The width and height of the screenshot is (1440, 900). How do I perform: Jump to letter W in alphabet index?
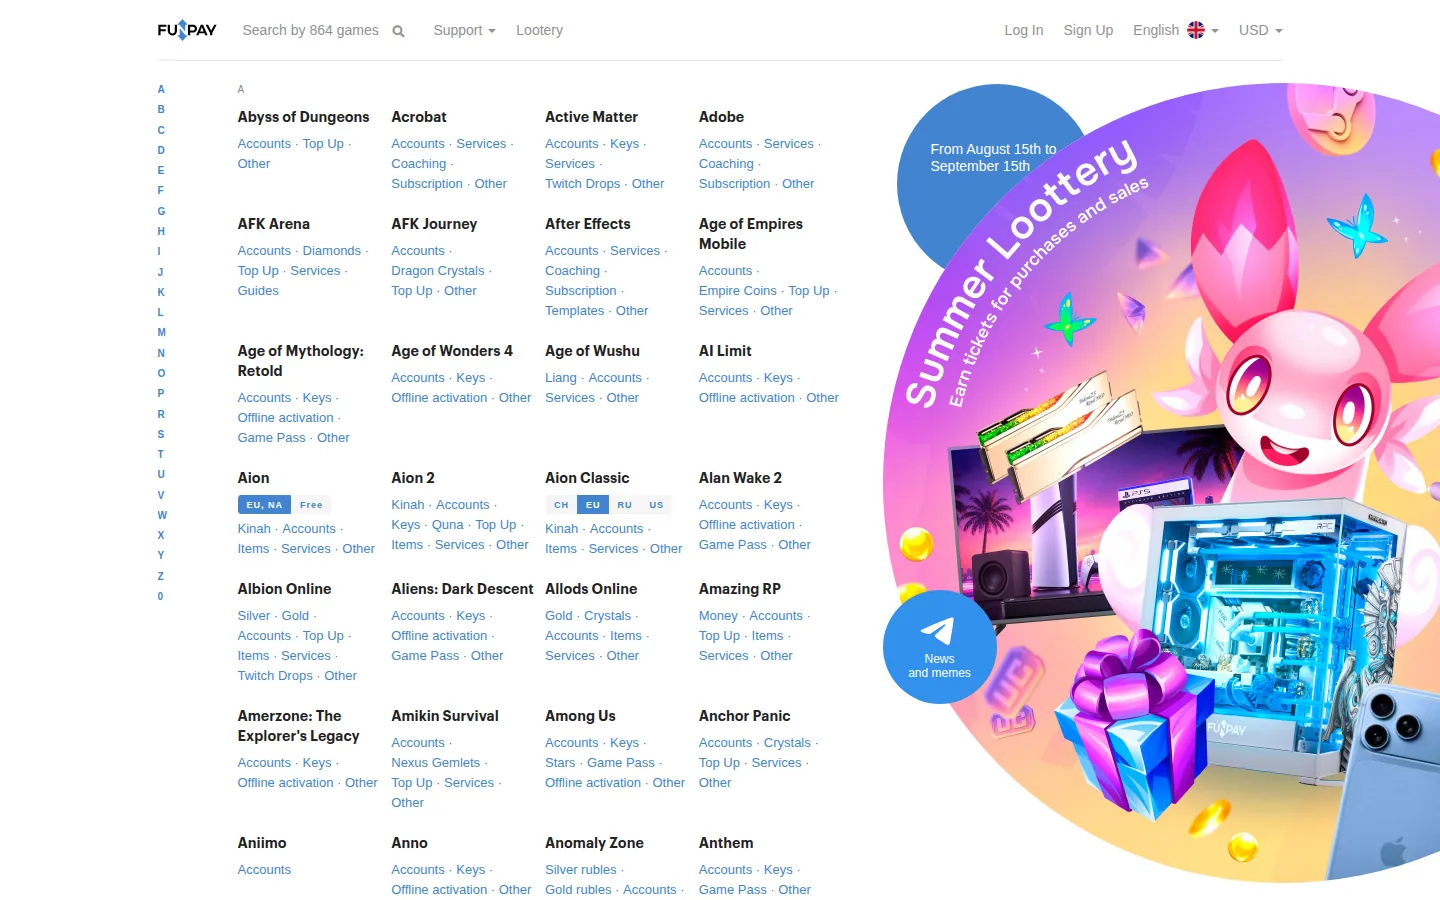pyautogui.click(x=162, y=515)
